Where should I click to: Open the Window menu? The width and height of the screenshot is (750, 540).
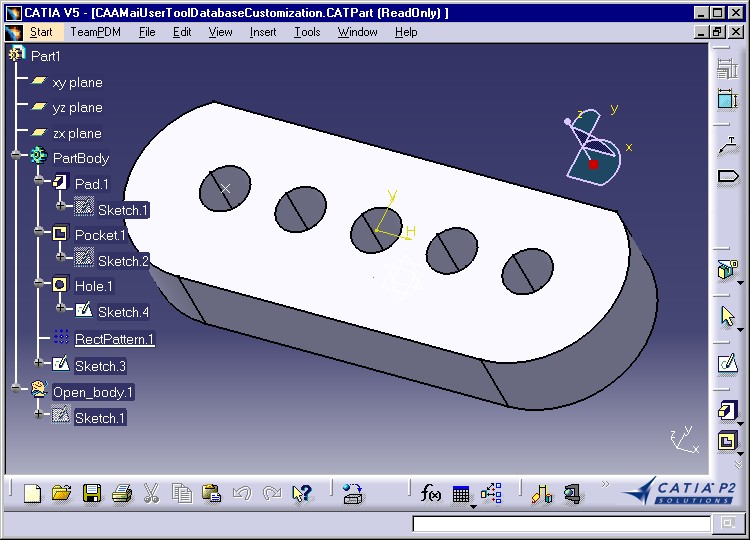coord(357,32)
